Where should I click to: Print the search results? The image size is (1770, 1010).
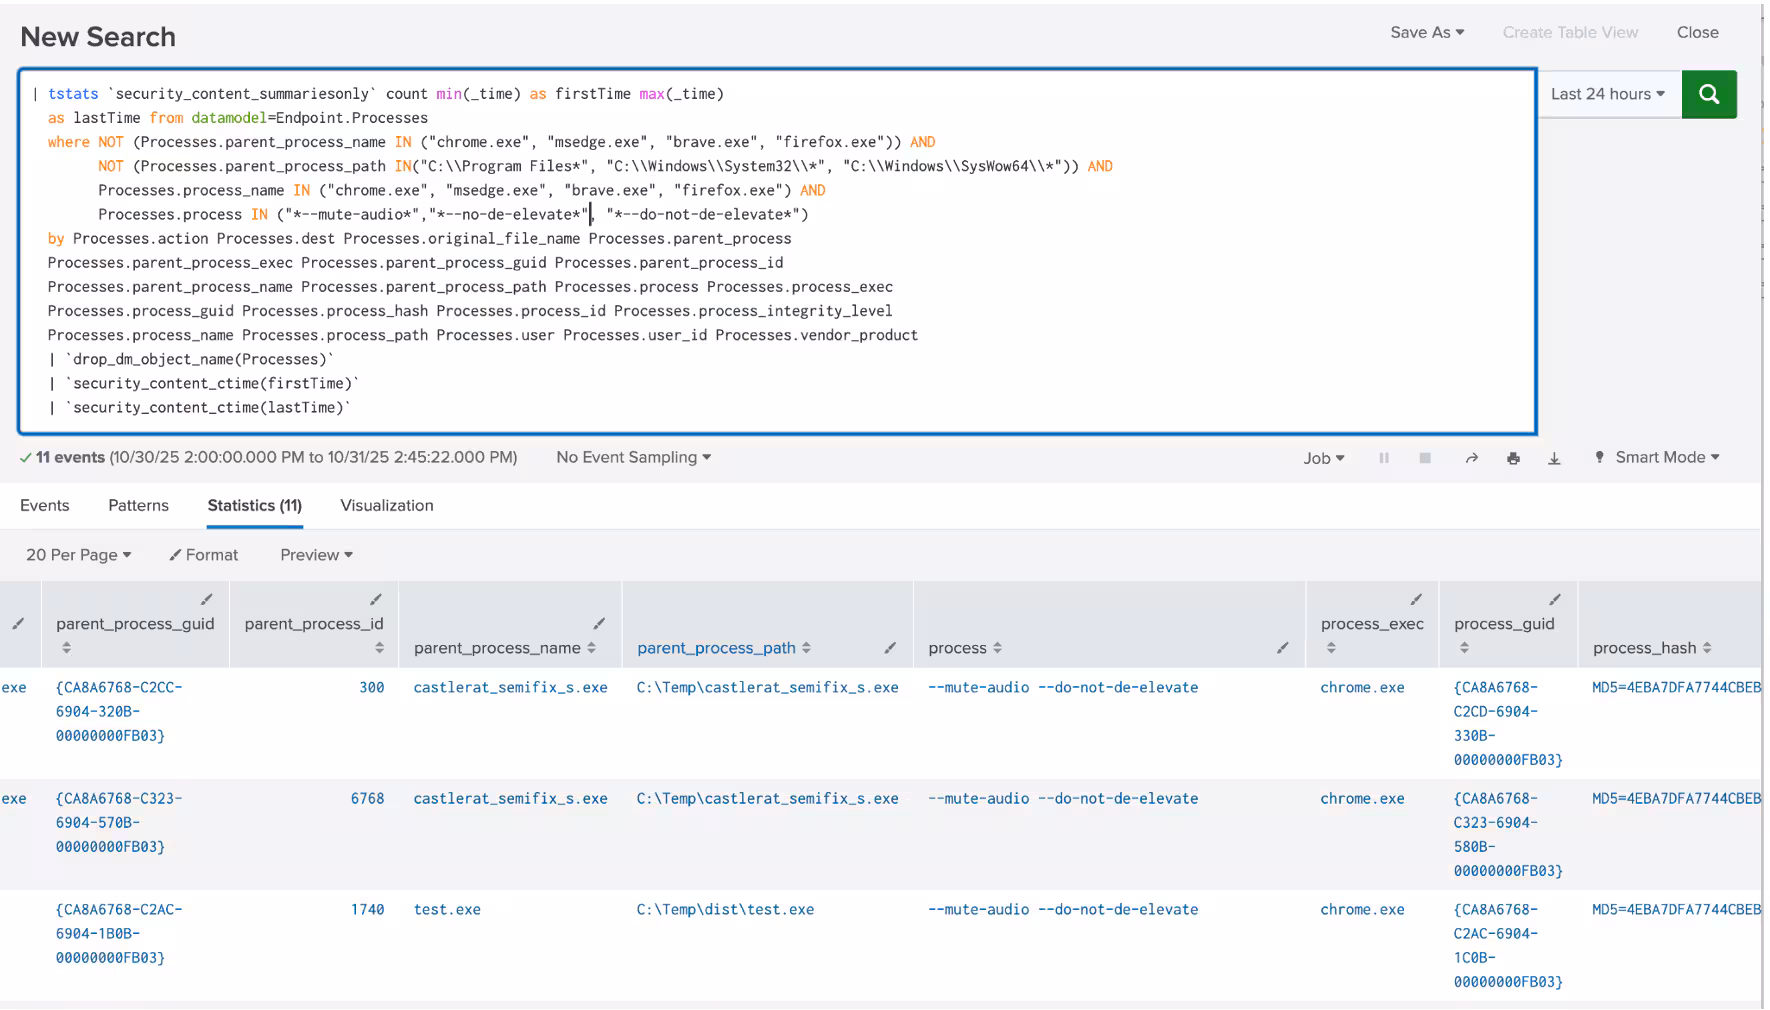[1513, 458]
